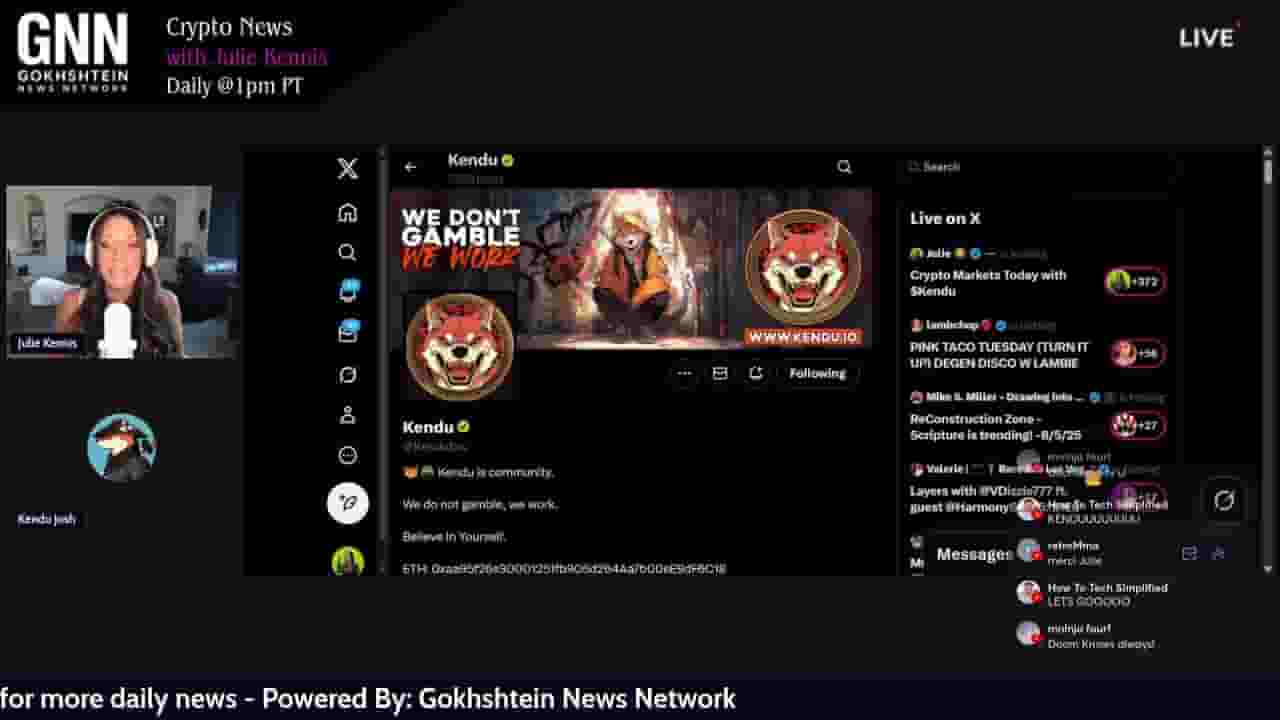Expand Messages drawer with the arrows icon
The image size is (1280, 720).
(x=1218, y=553)
